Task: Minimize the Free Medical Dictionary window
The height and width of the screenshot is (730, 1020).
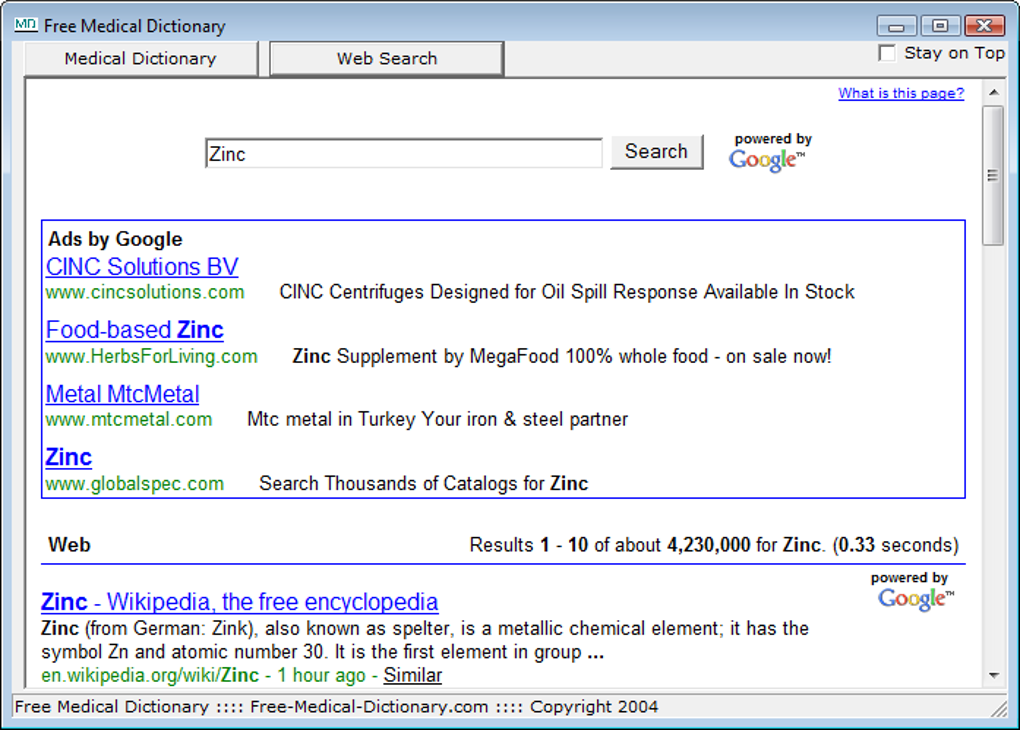Action: 896,26
